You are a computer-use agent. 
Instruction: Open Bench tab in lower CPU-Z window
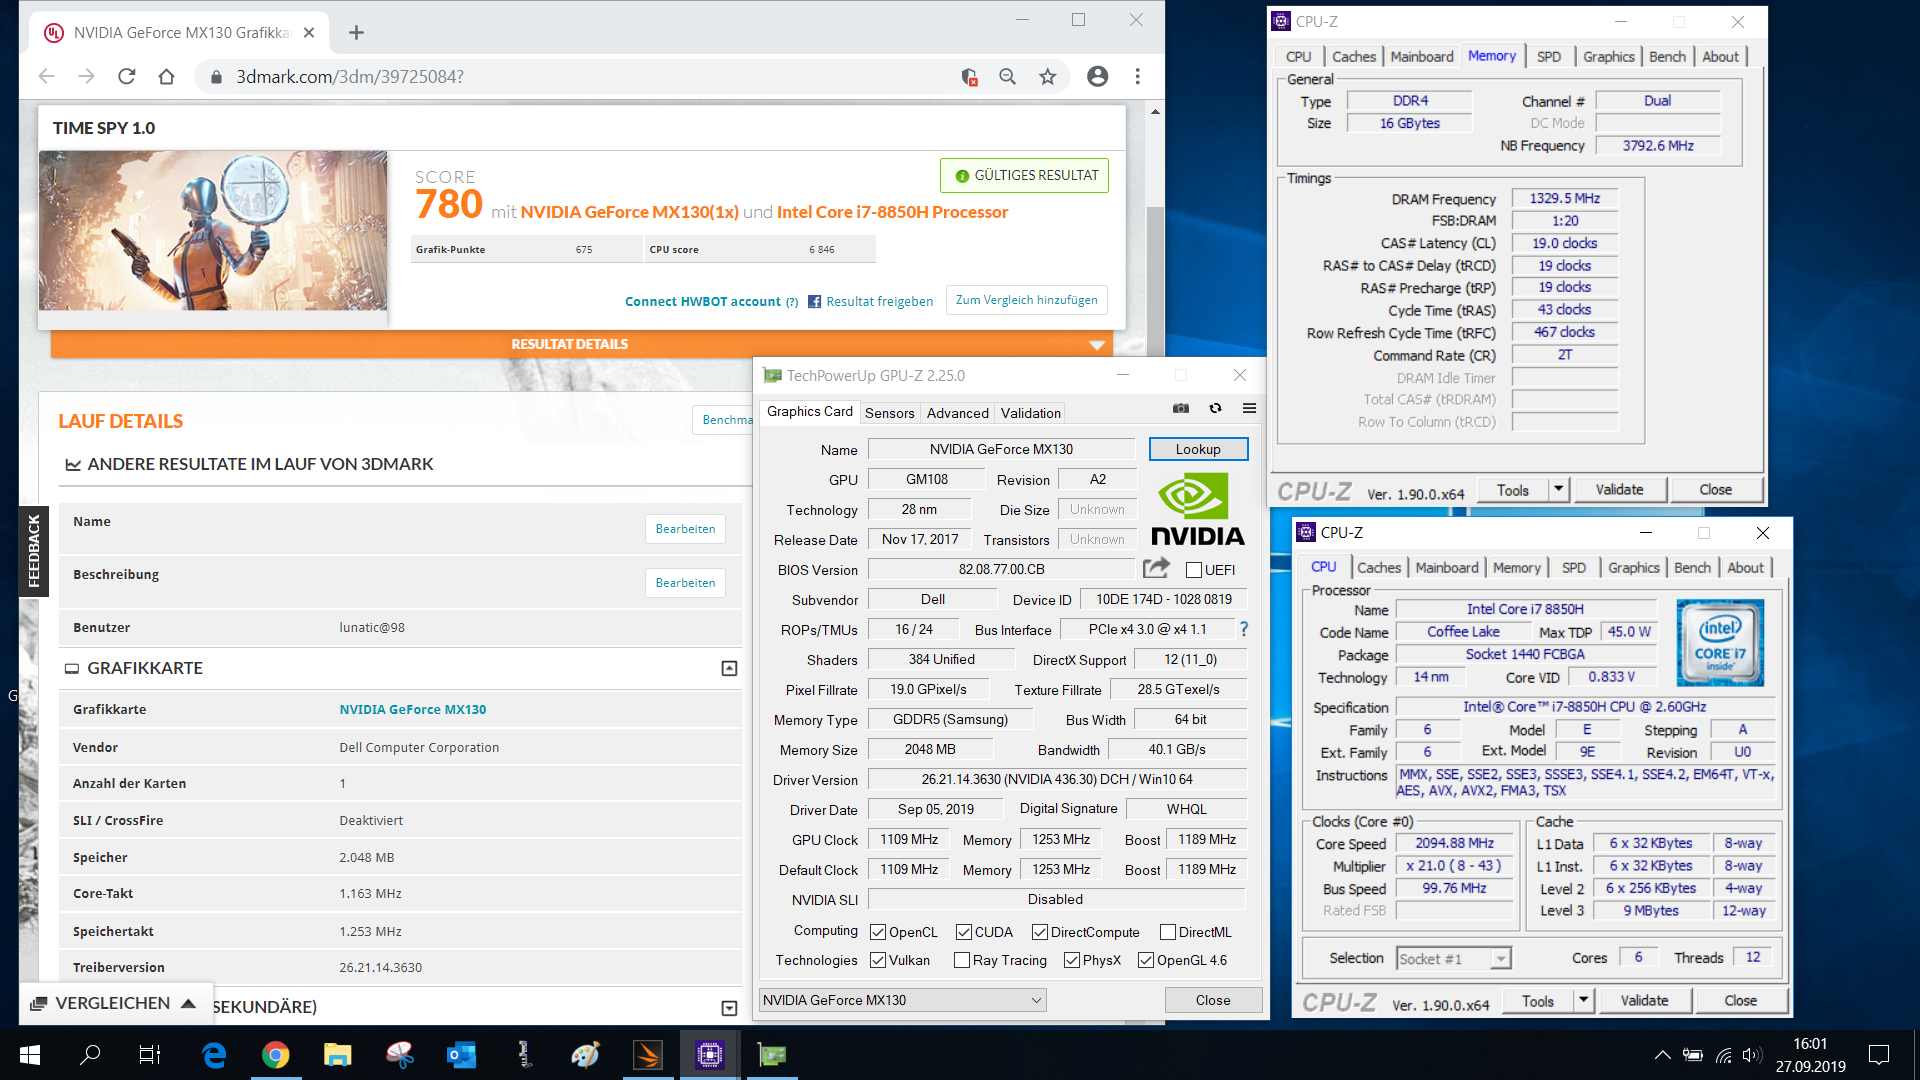(1692, 568)
